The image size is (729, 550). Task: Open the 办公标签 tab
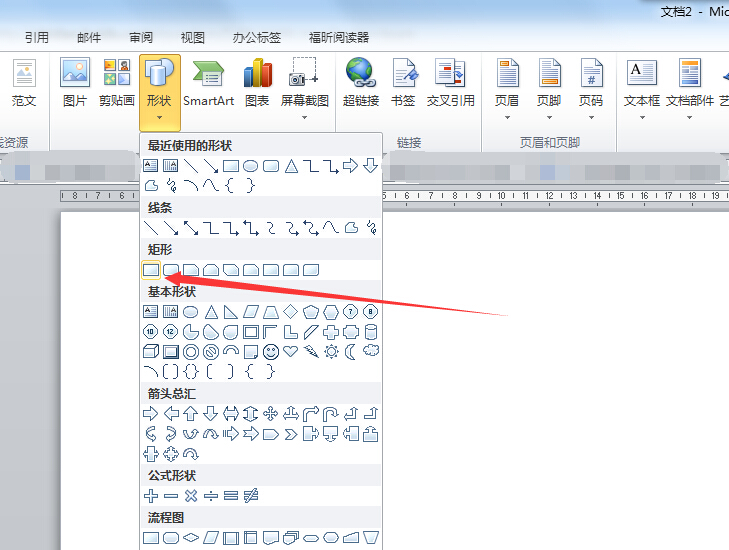point(257,38)
